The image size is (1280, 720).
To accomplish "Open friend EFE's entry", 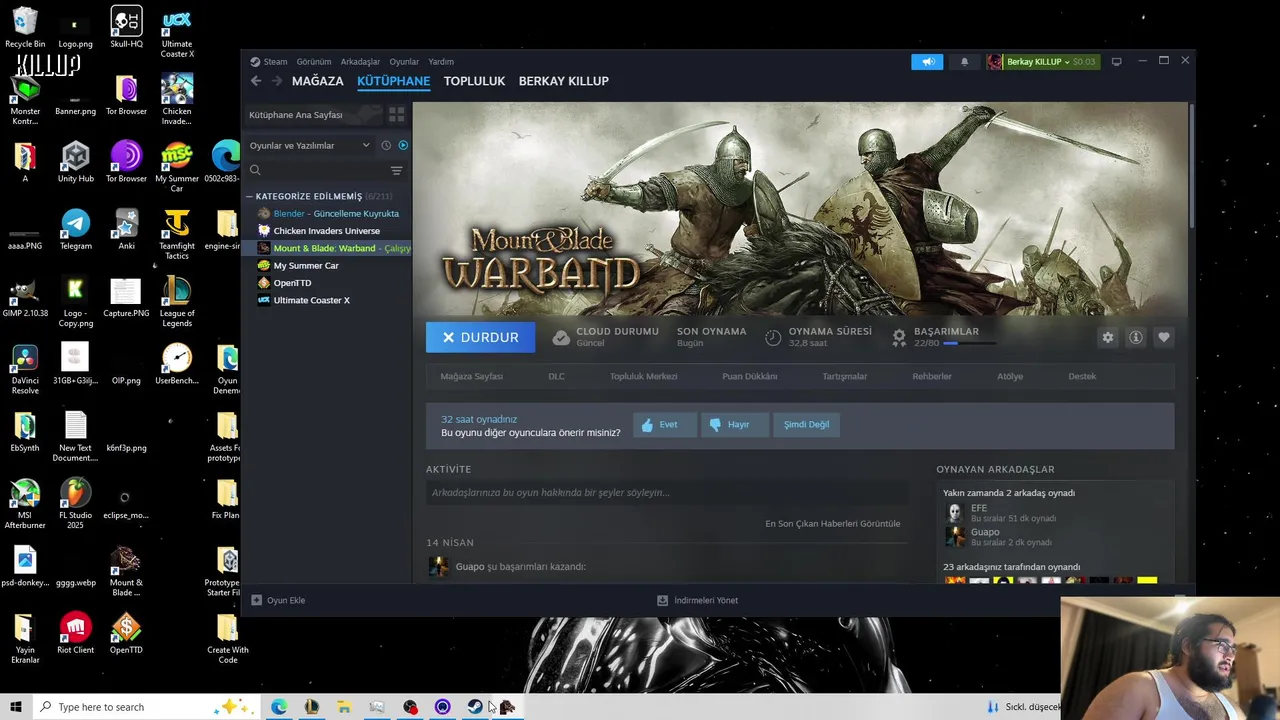I will pyautogui.click(x=1000, y=513).
